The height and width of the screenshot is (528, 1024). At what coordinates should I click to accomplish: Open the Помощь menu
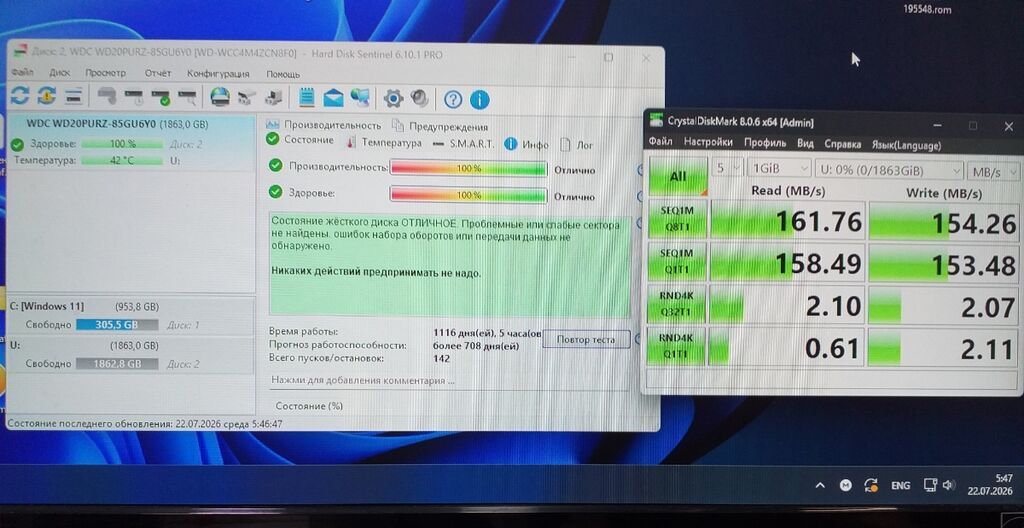click(x=283, y=74)
